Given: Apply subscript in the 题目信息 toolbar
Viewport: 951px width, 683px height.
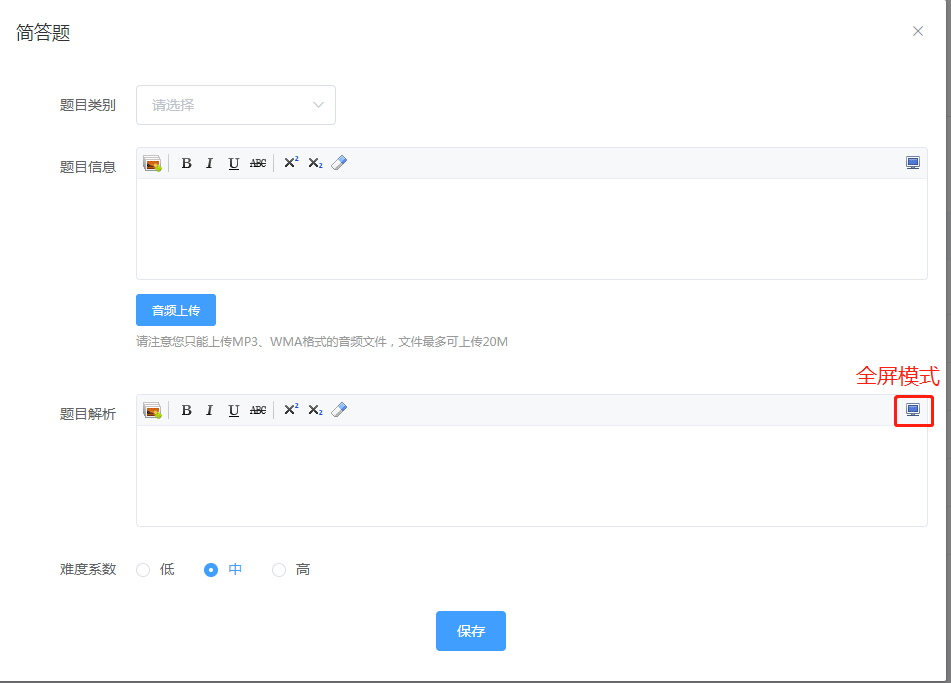Looking at the screenshot, I should click(x=314, y=162).
